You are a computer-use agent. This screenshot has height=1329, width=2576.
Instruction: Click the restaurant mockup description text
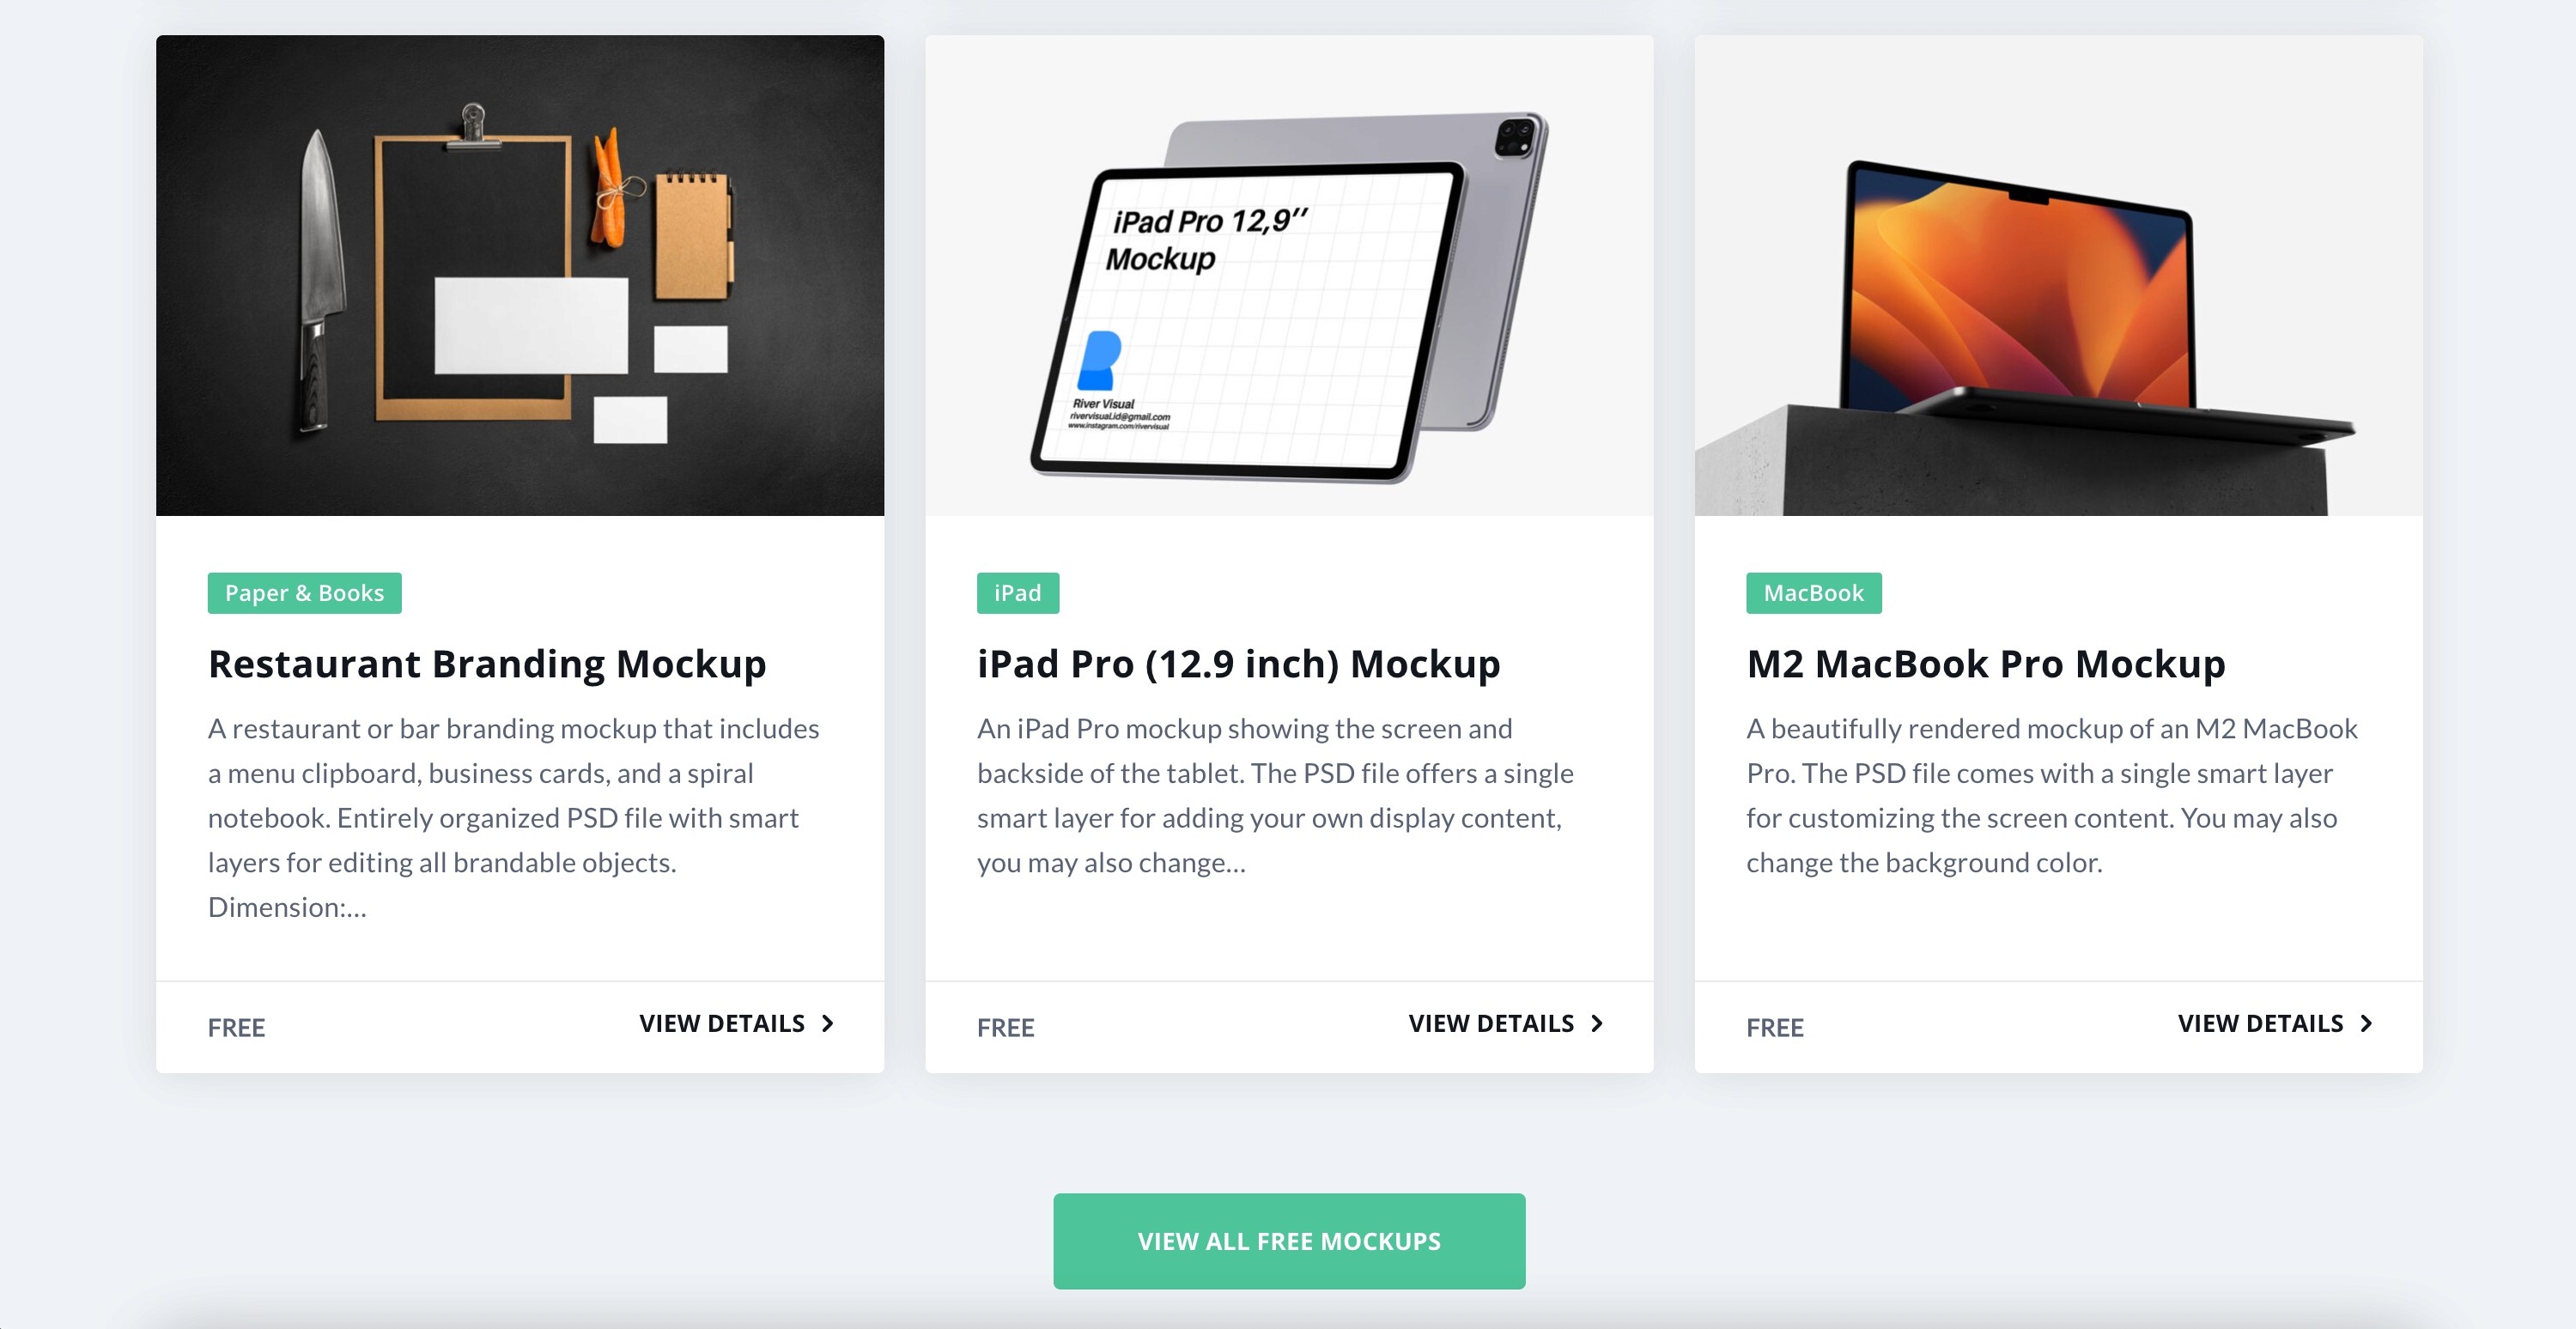[513, 817]
